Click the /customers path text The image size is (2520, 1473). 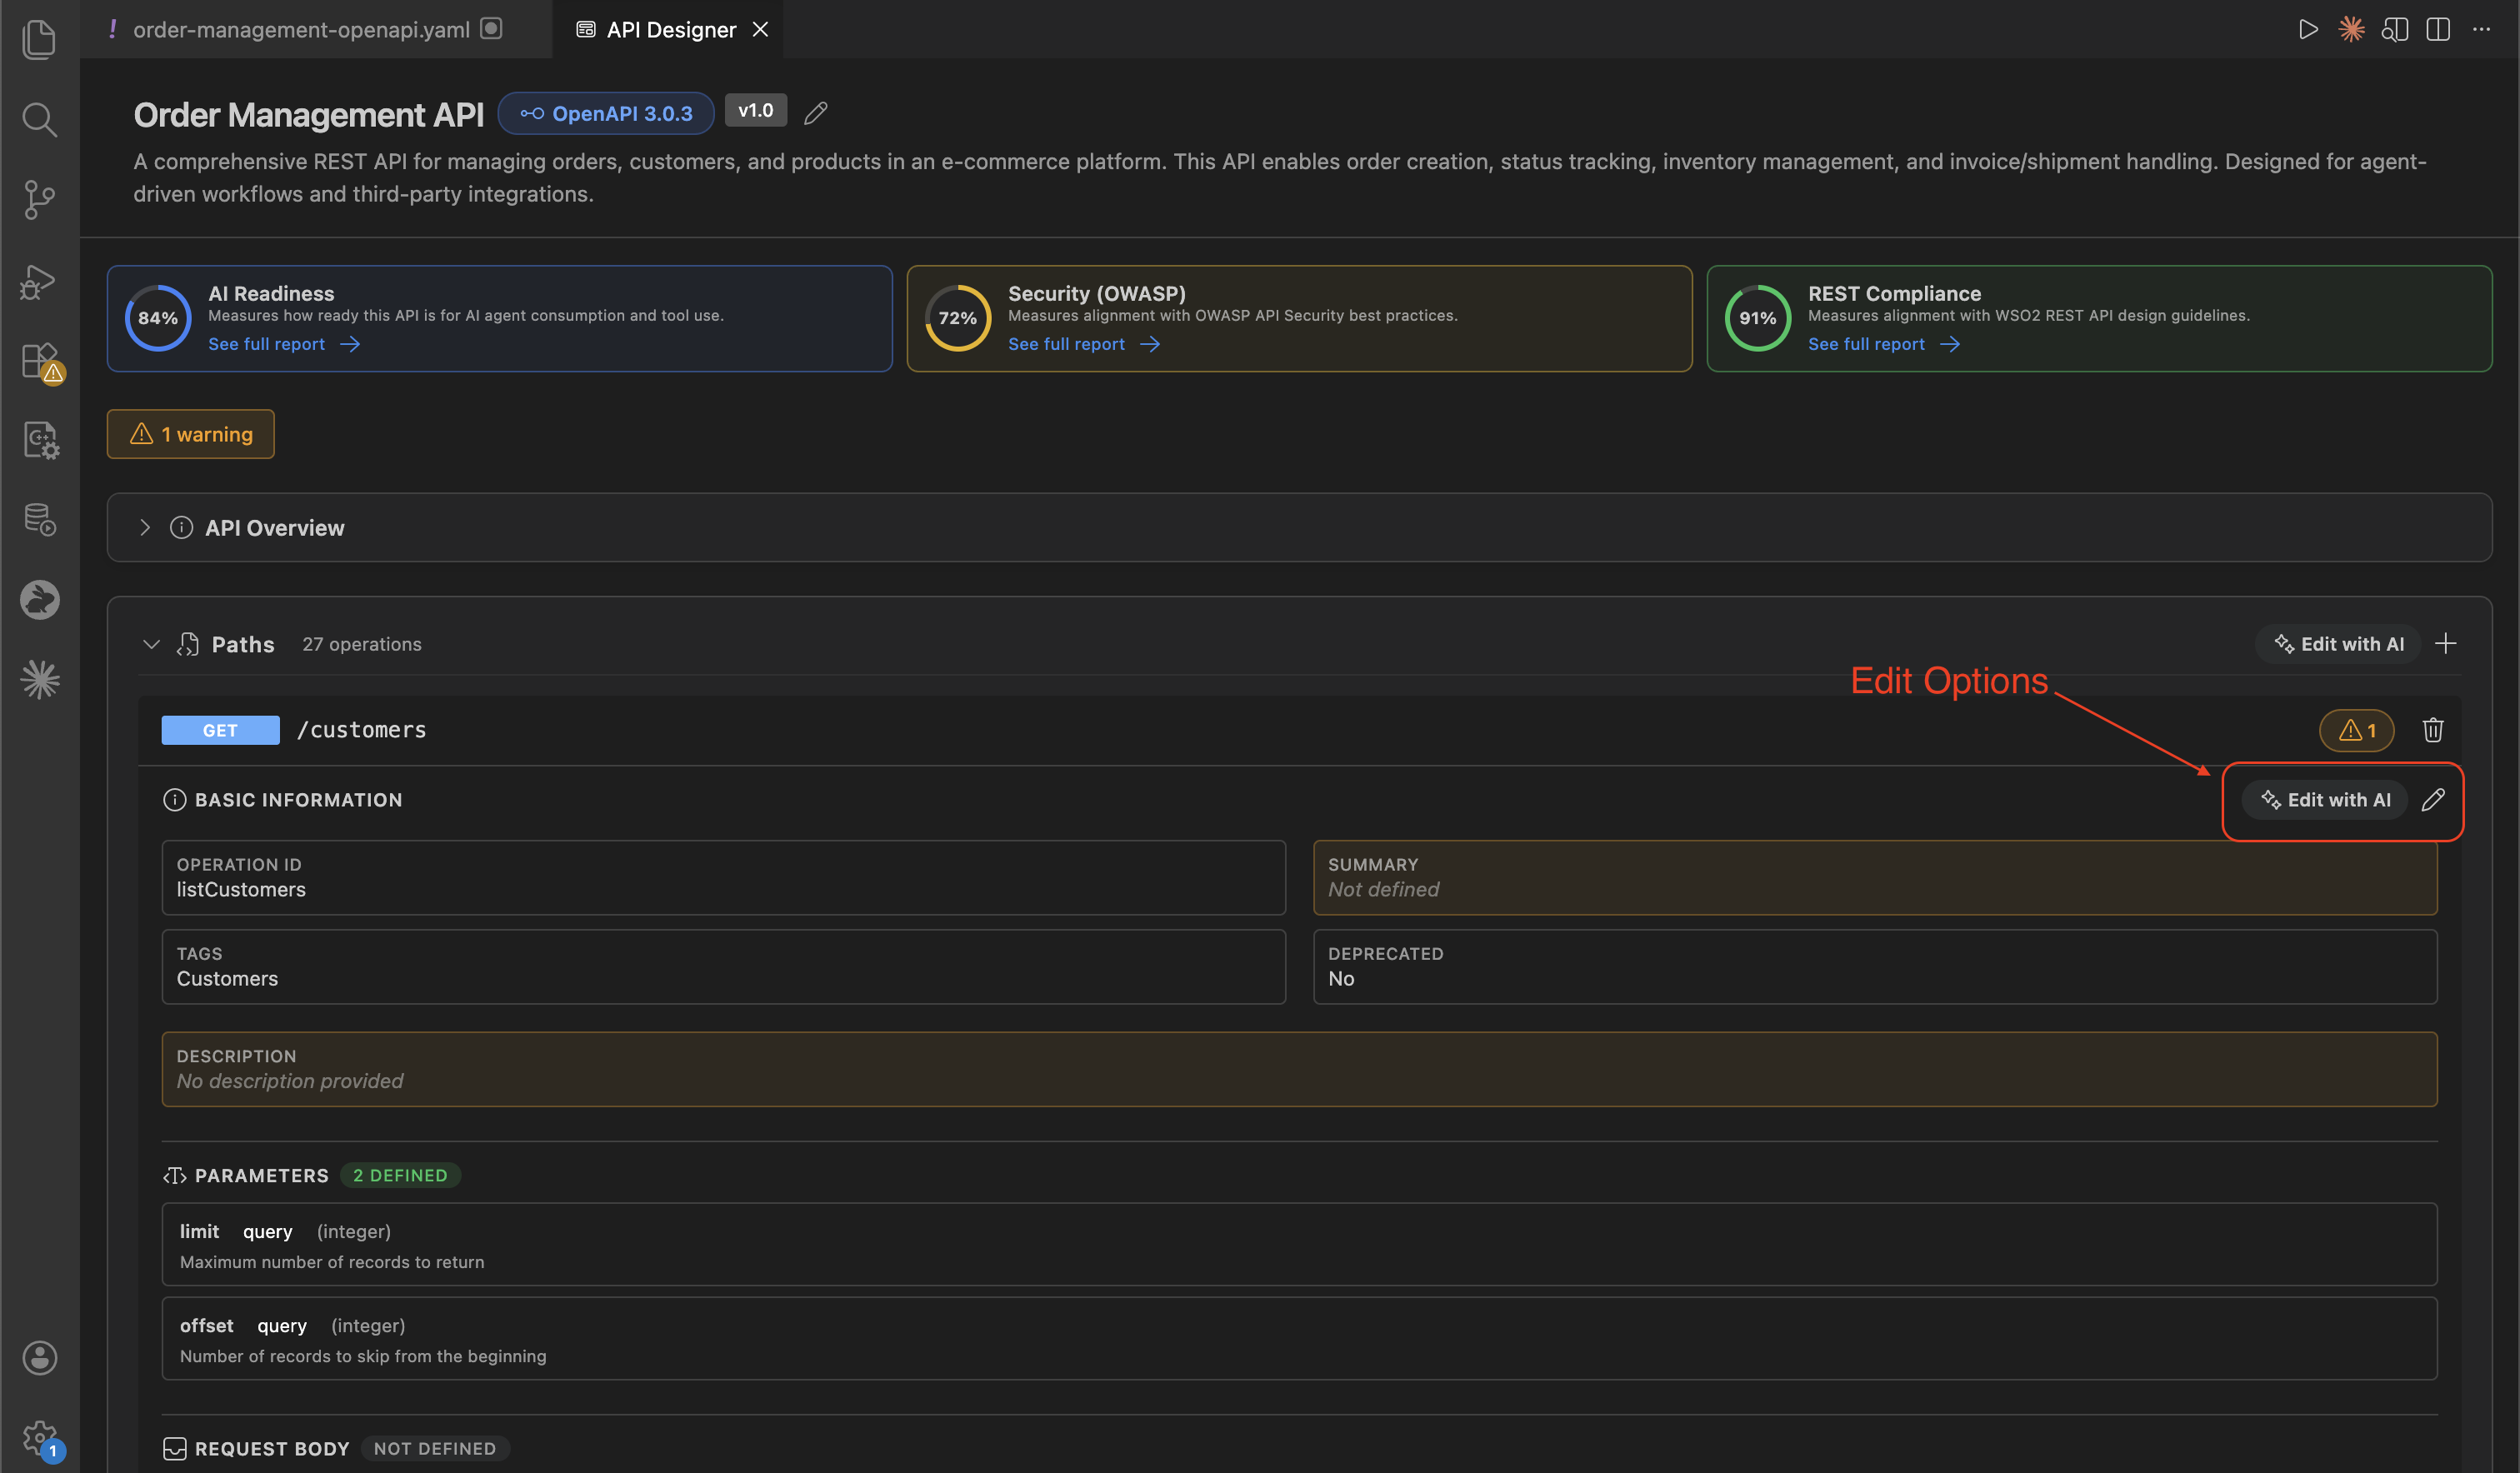click(362, 730)
